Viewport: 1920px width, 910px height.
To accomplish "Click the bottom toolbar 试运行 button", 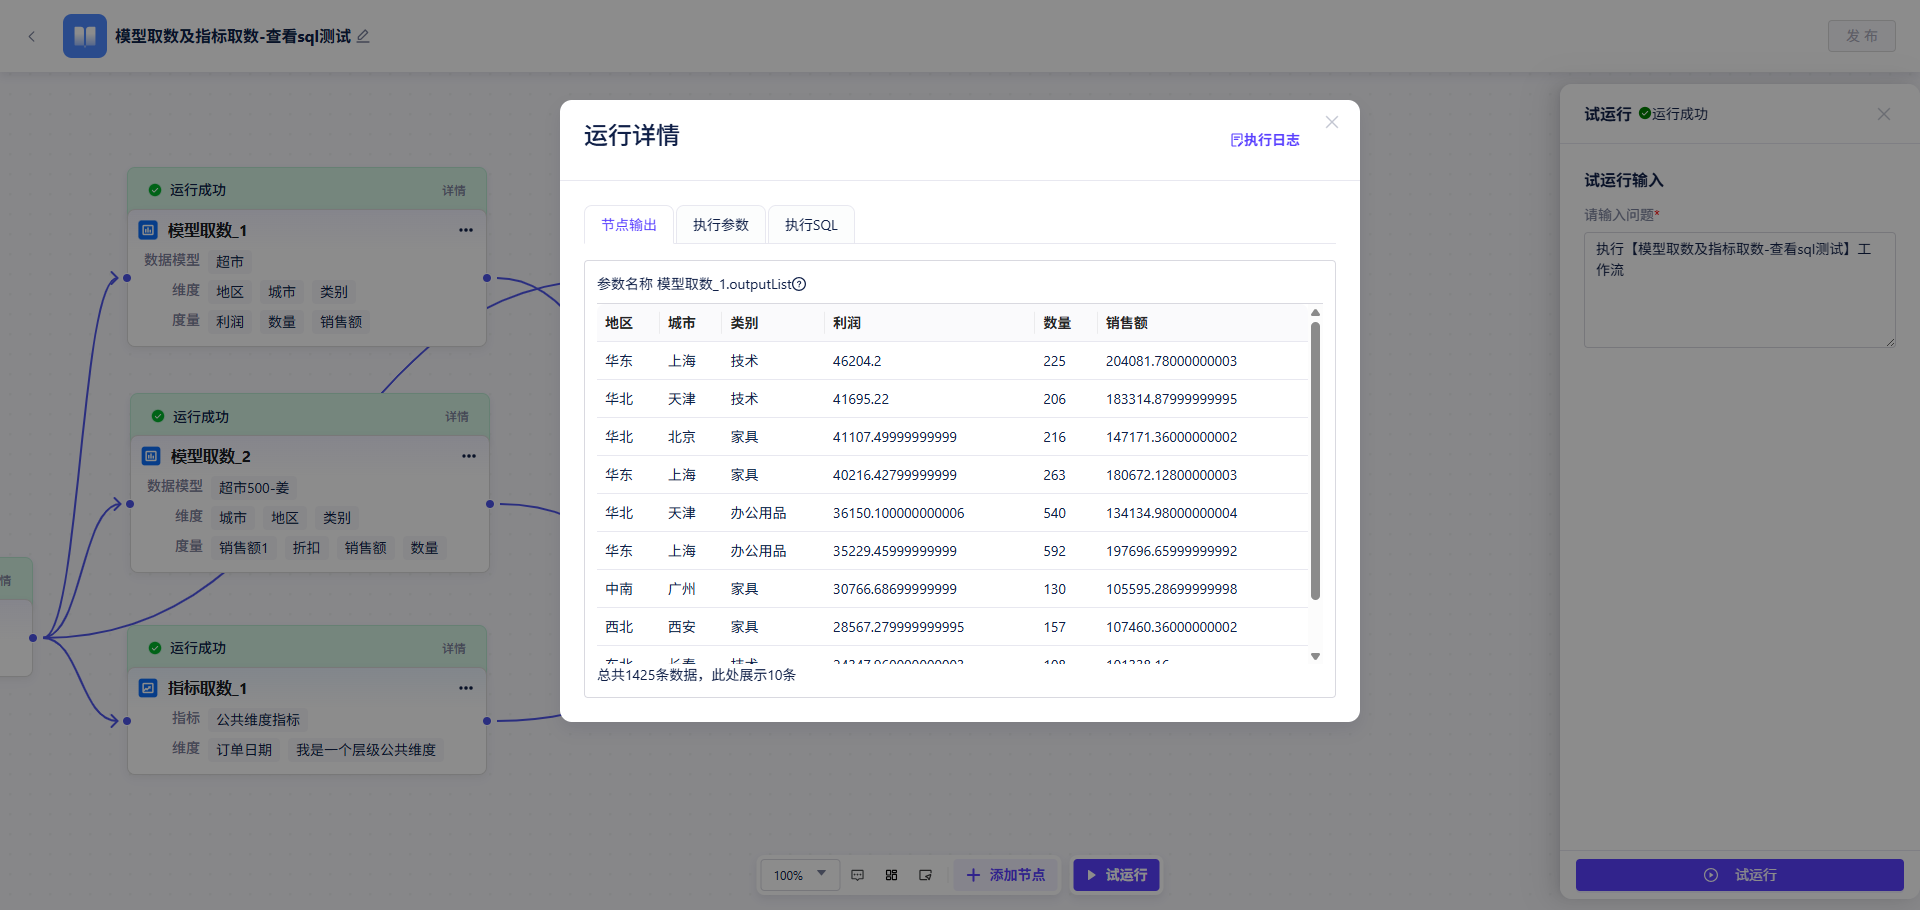I will [x=1116, y=875].
